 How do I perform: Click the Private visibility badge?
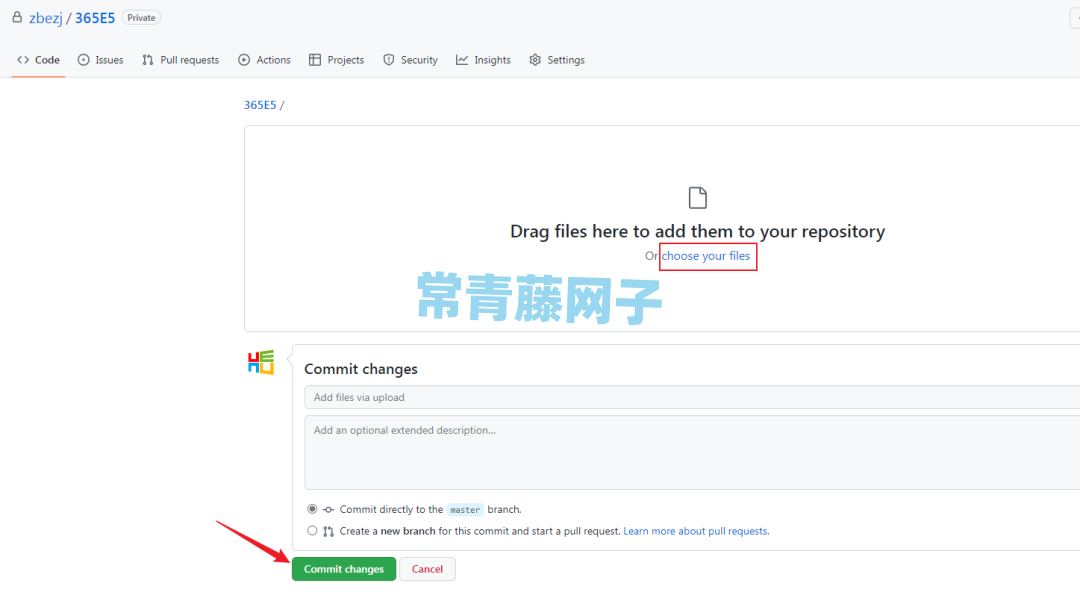(141, 18)
